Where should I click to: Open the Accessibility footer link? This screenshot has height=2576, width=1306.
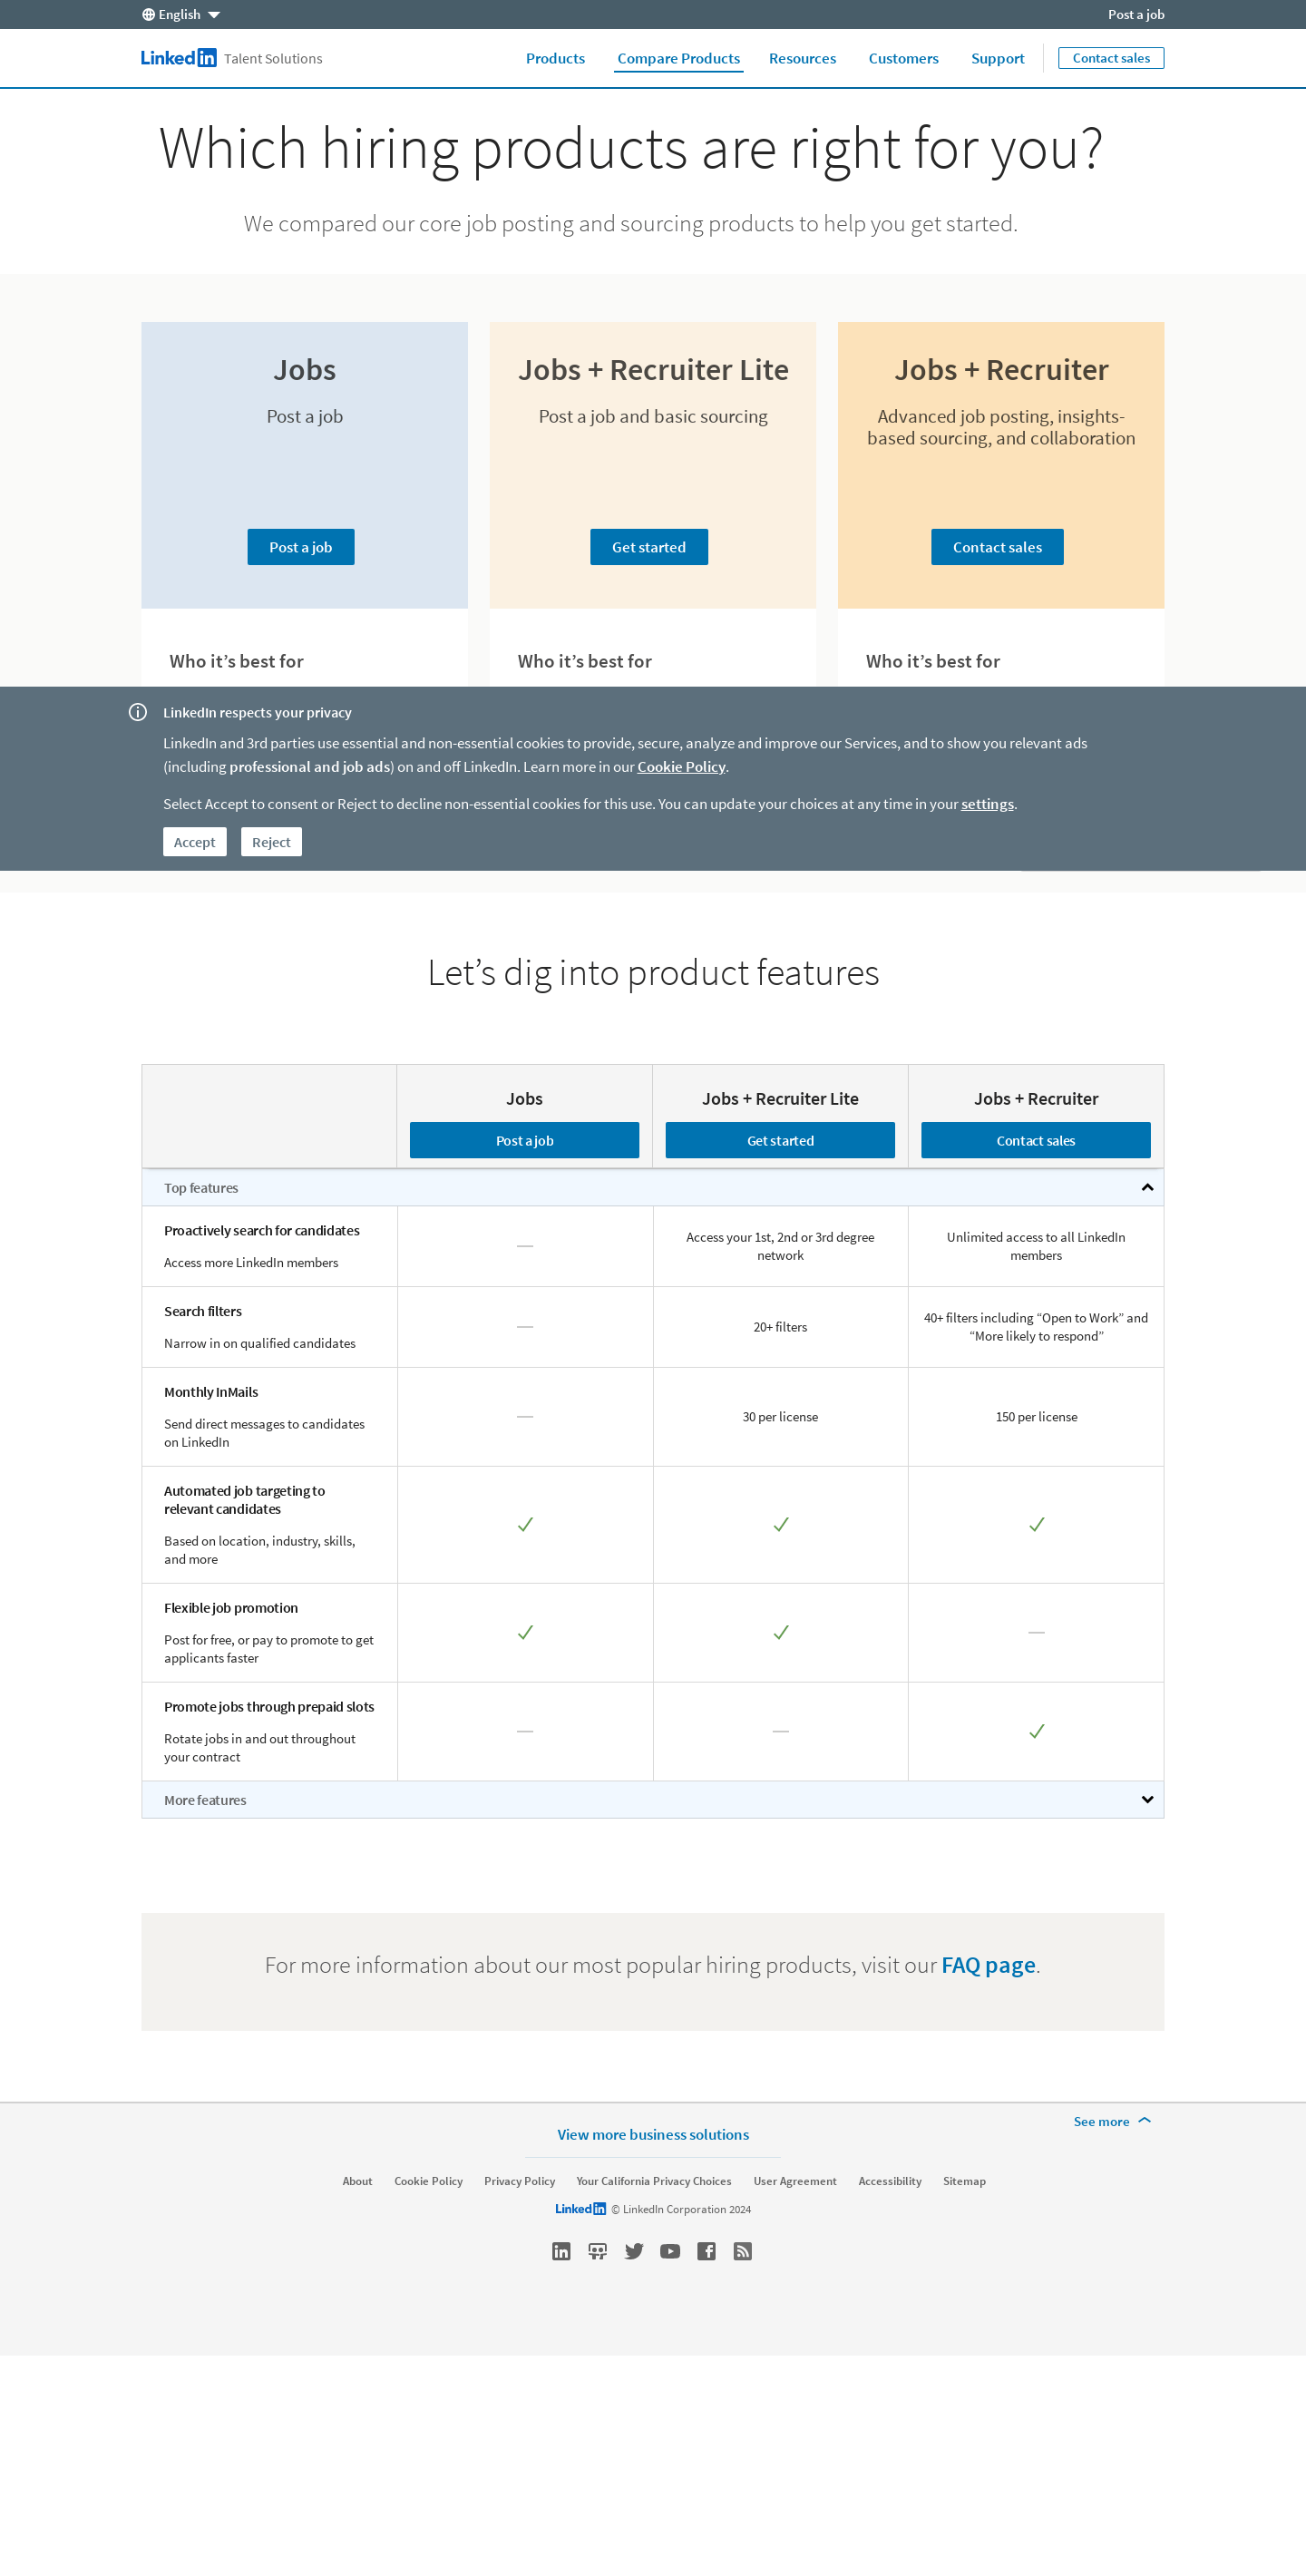(890, 2181)
